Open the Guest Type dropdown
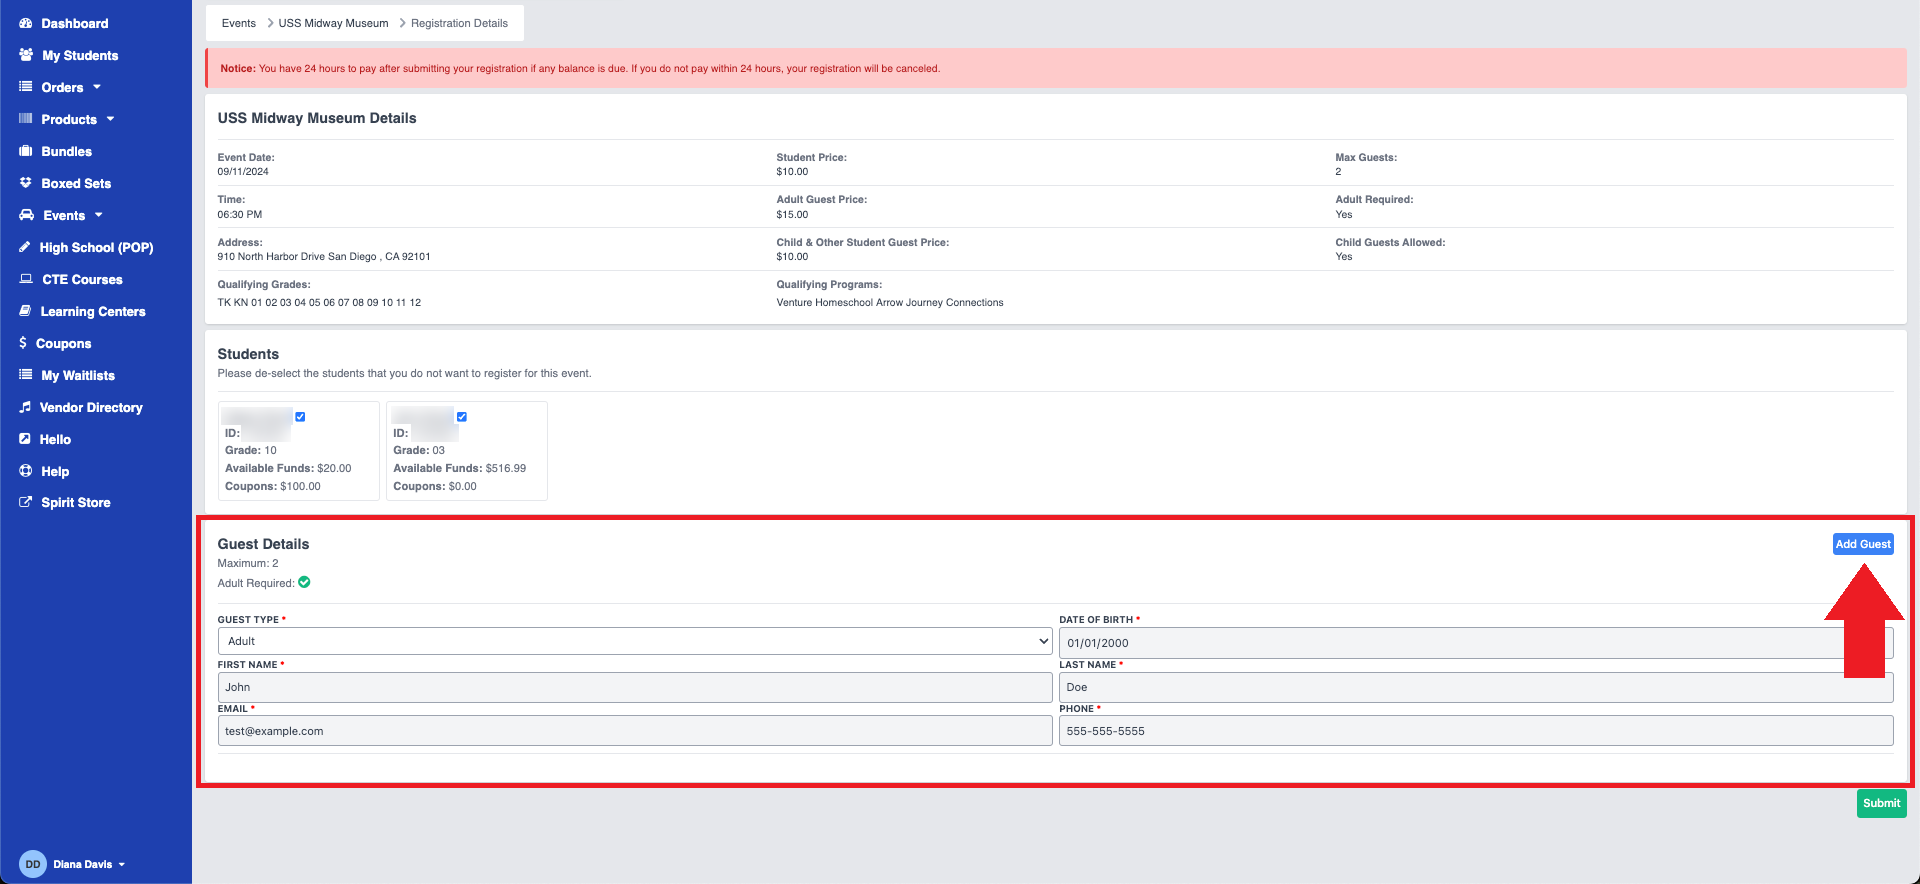Screen dimensions: 1920x884 (635, 641)
